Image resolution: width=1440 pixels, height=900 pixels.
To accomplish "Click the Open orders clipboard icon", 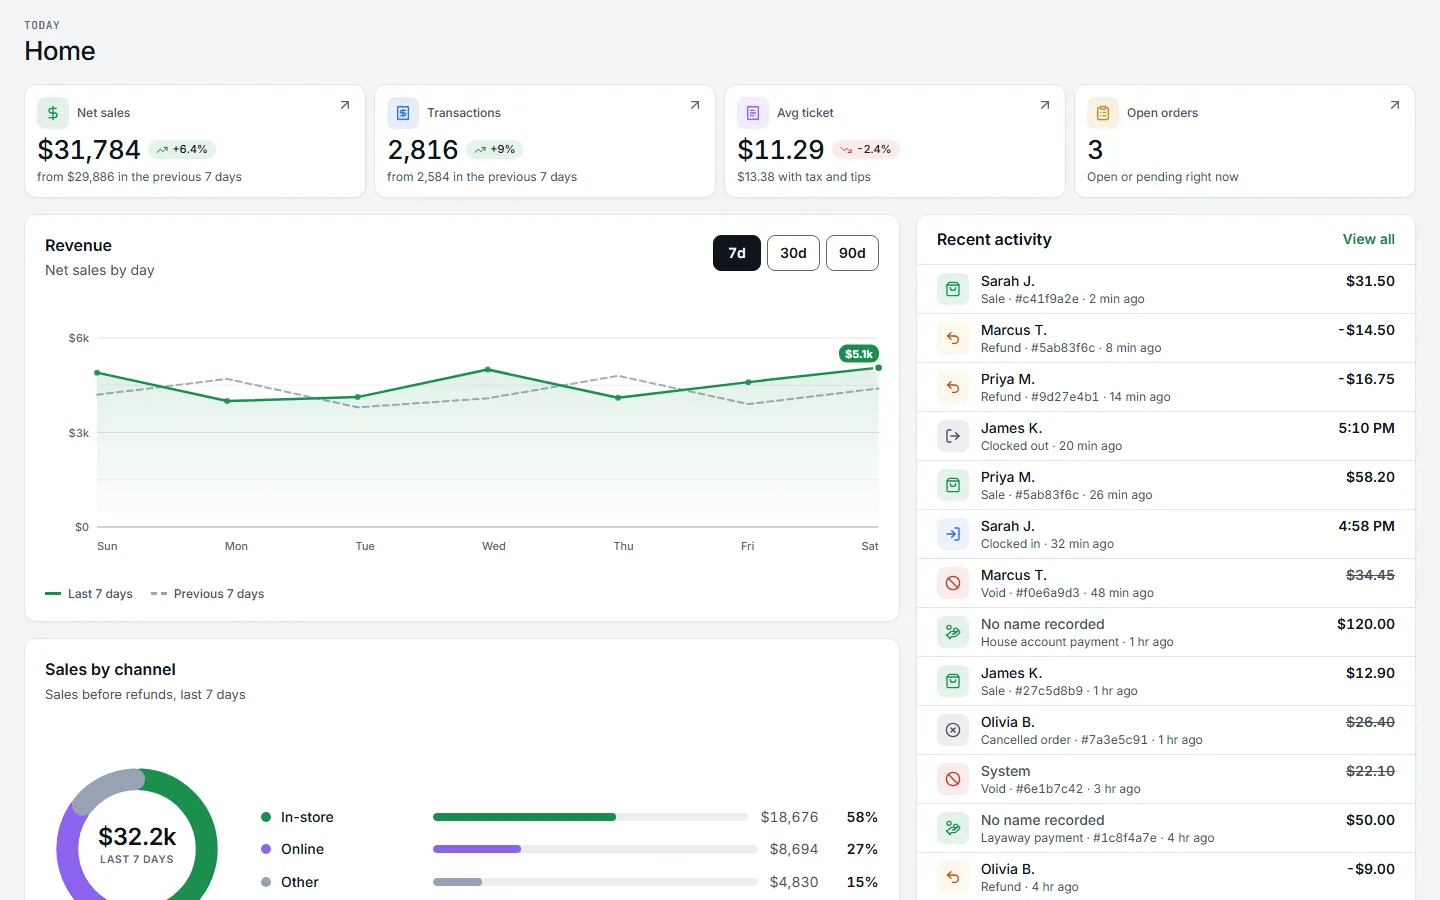I will (1103, 113).
